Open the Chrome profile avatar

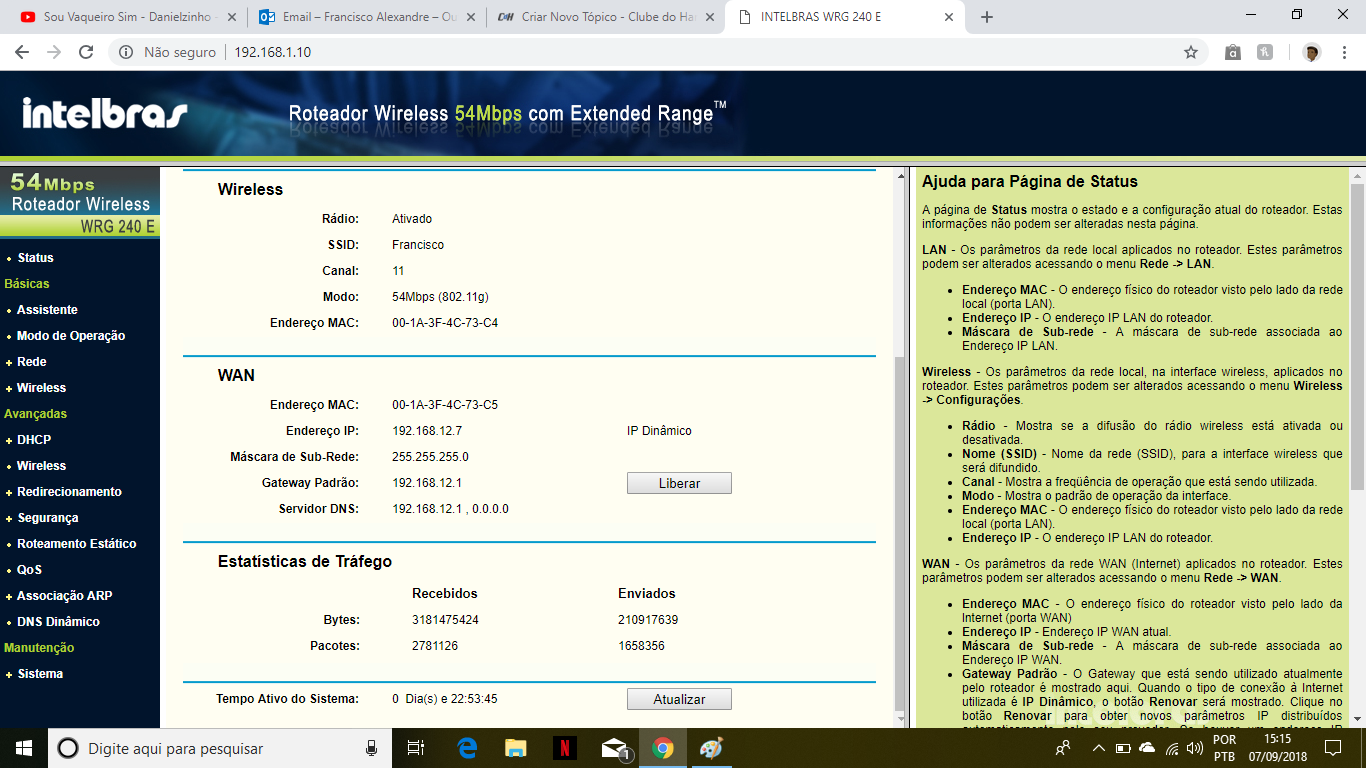click(x=1312, y=52)
